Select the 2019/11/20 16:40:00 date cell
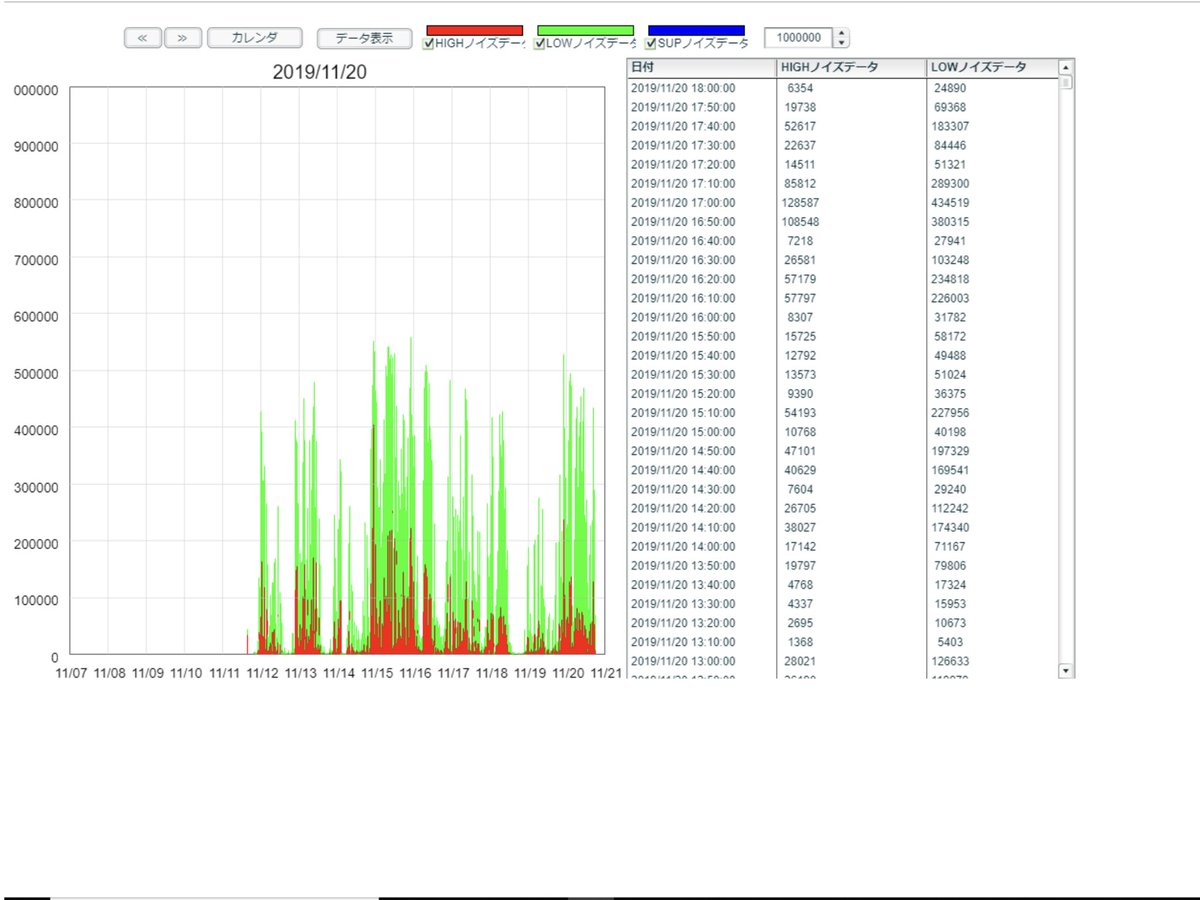The image size is (1200, 900). click(683, 240)
